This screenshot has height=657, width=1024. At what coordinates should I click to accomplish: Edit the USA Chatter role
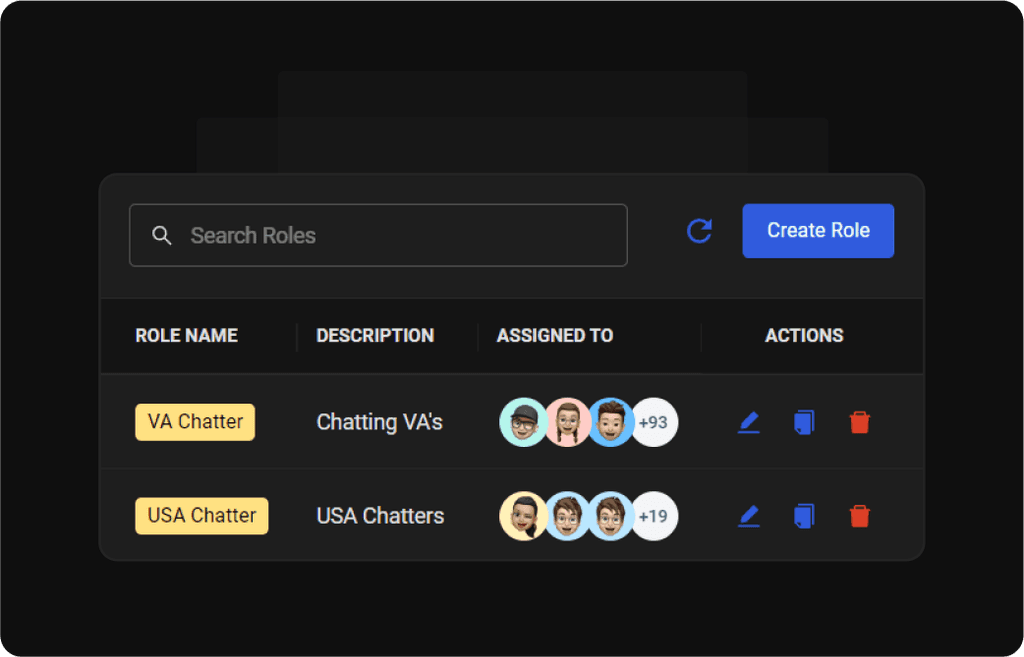749,516
